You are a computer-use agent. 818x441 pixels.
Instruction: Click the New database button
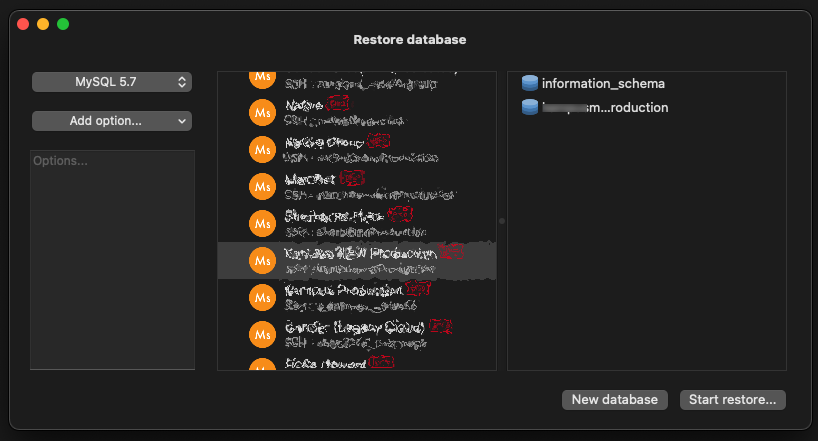(615, 400)
